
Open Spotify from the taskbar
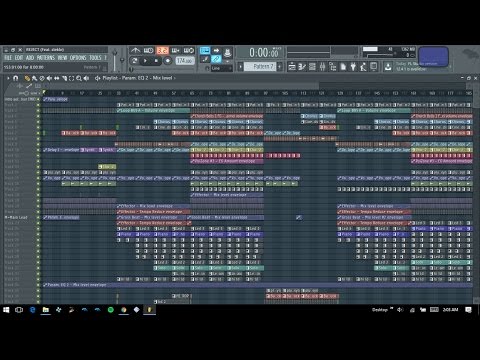[x=111, y=310]
